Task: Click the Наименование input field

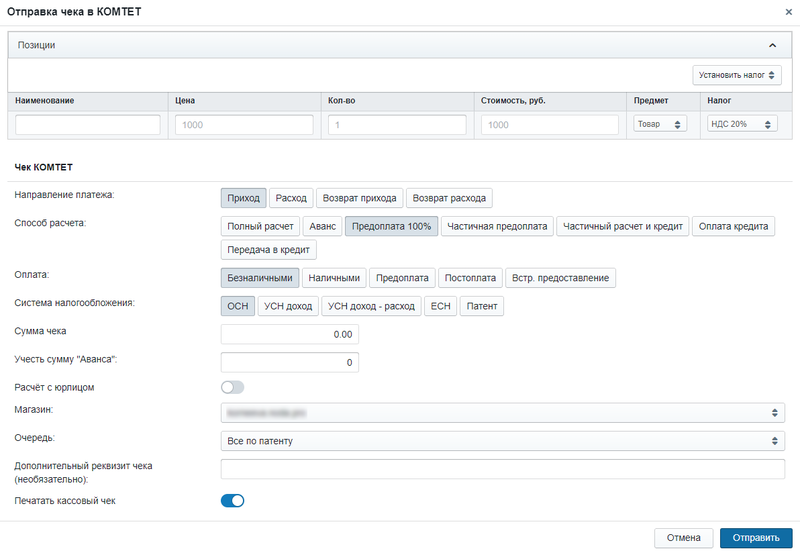Action: tap(88, 125)
